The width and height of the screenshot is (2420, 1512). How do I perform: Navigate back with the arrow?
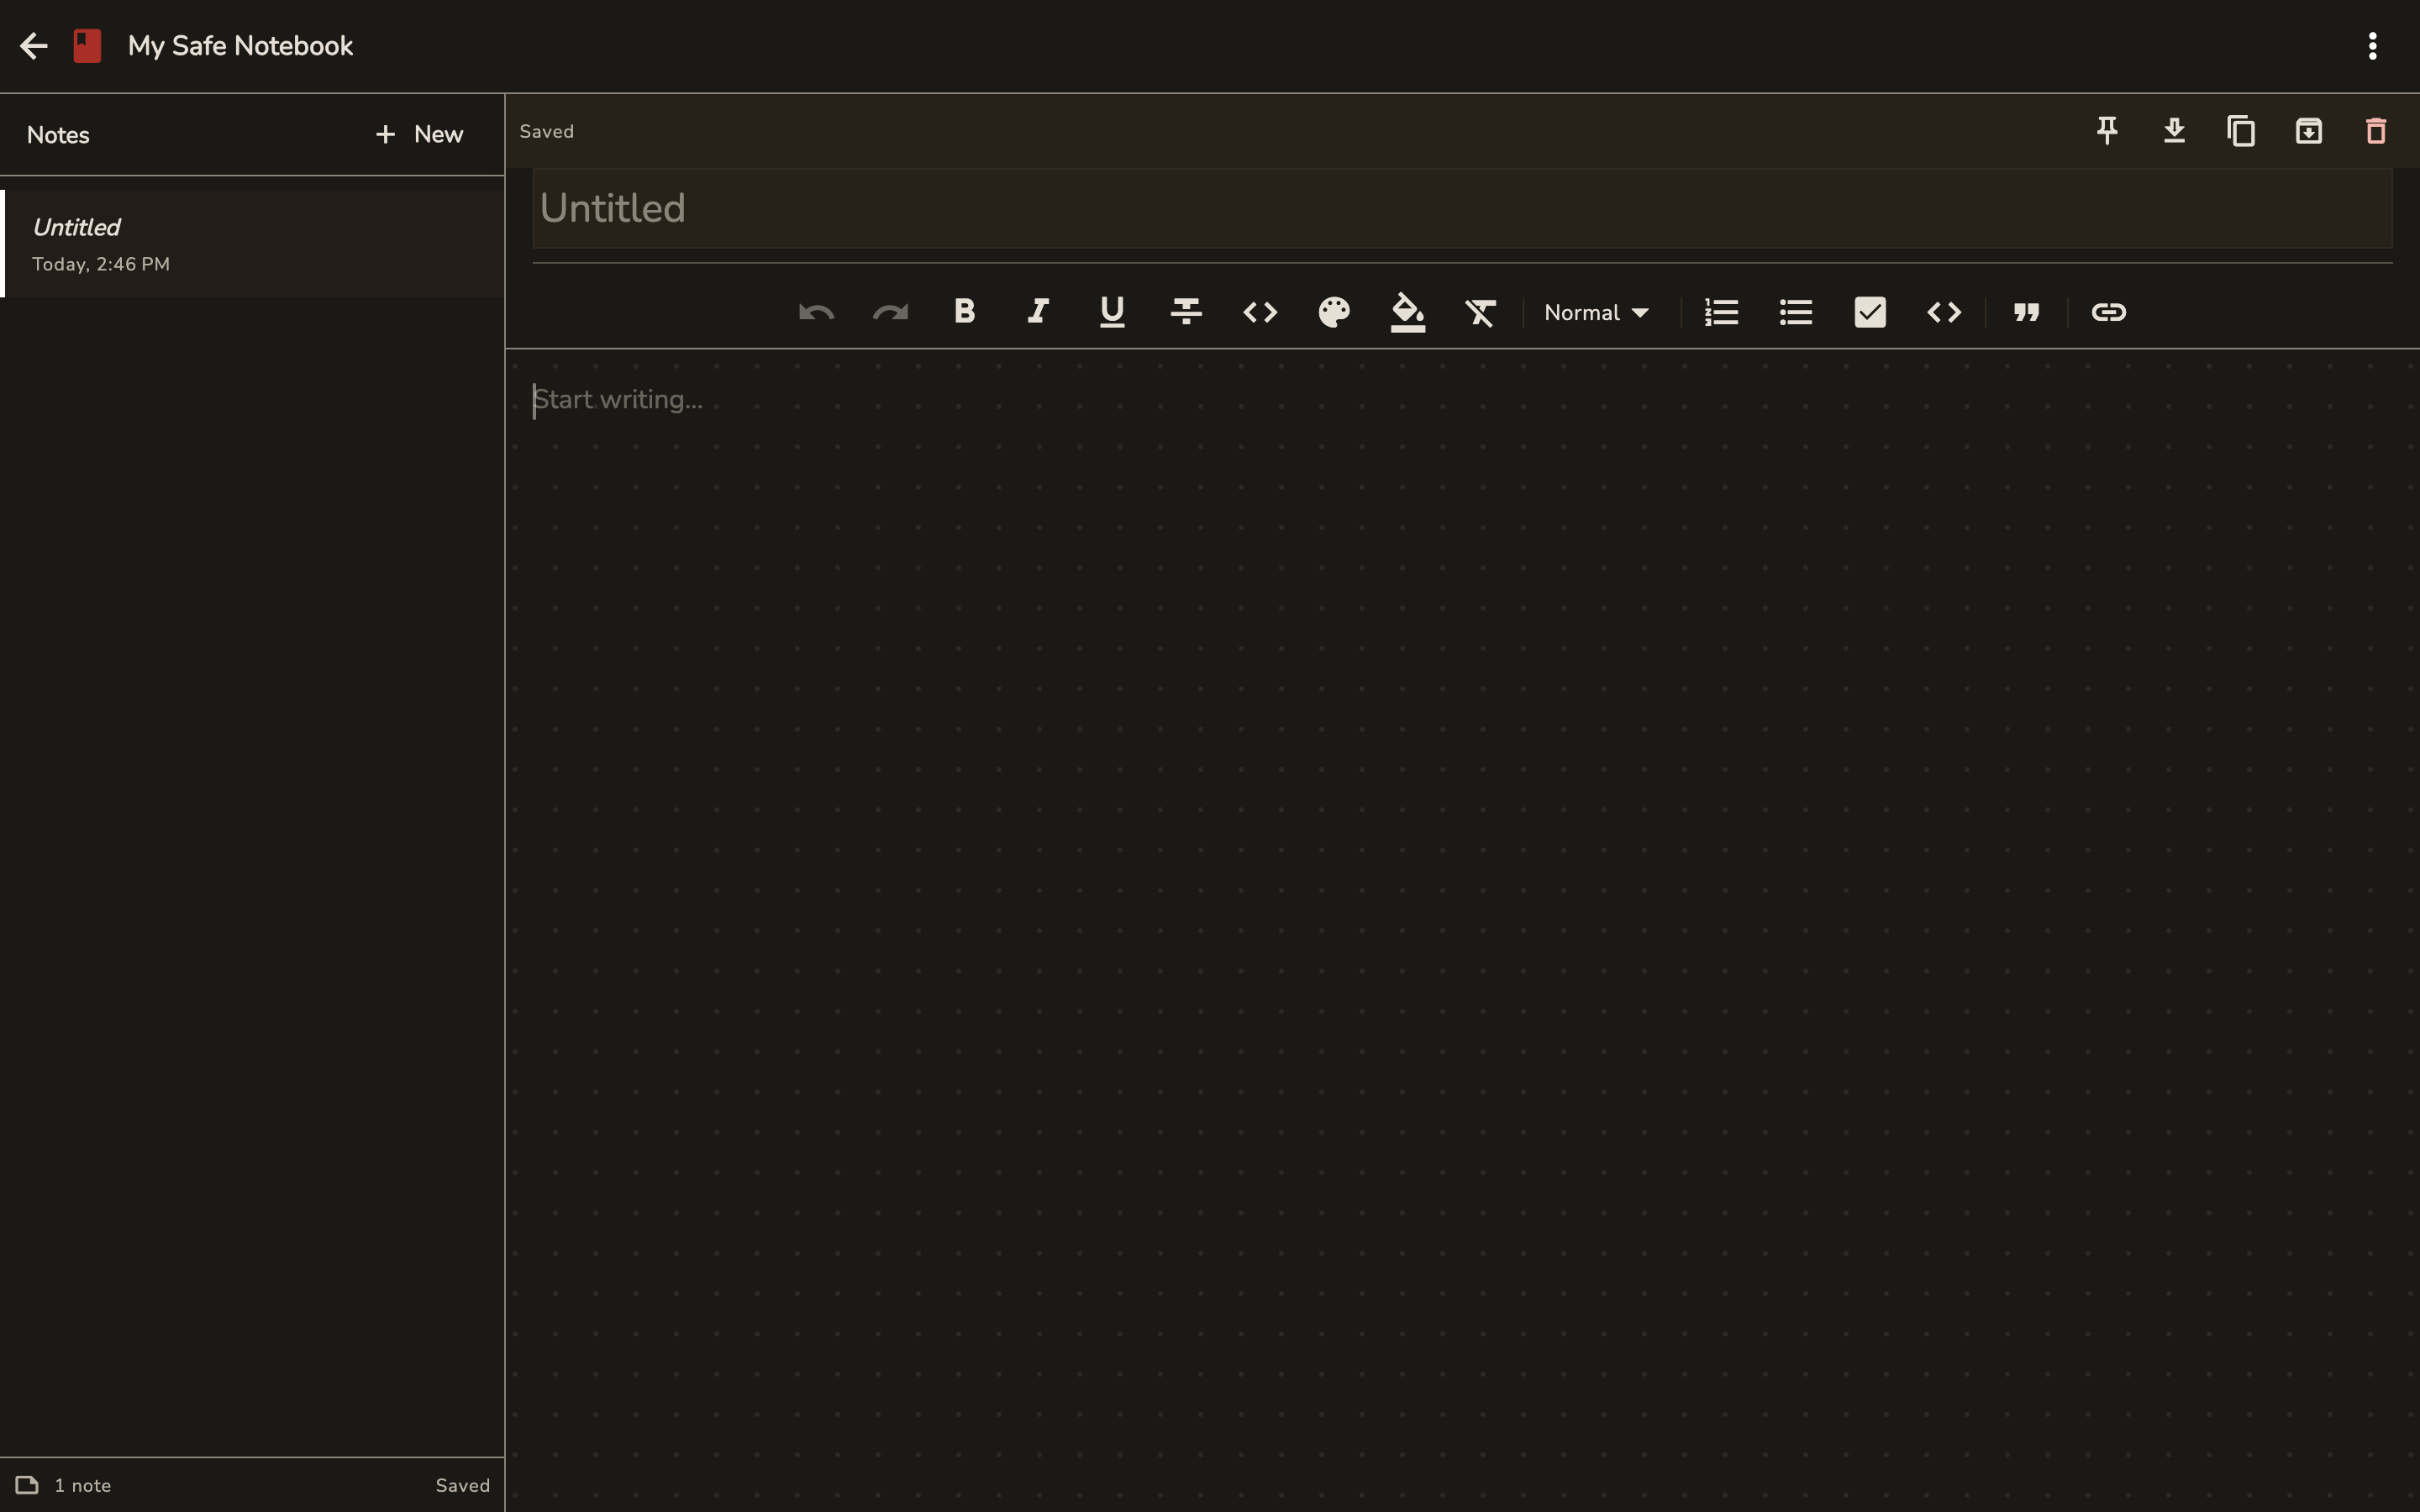click(x=33, y=46)
